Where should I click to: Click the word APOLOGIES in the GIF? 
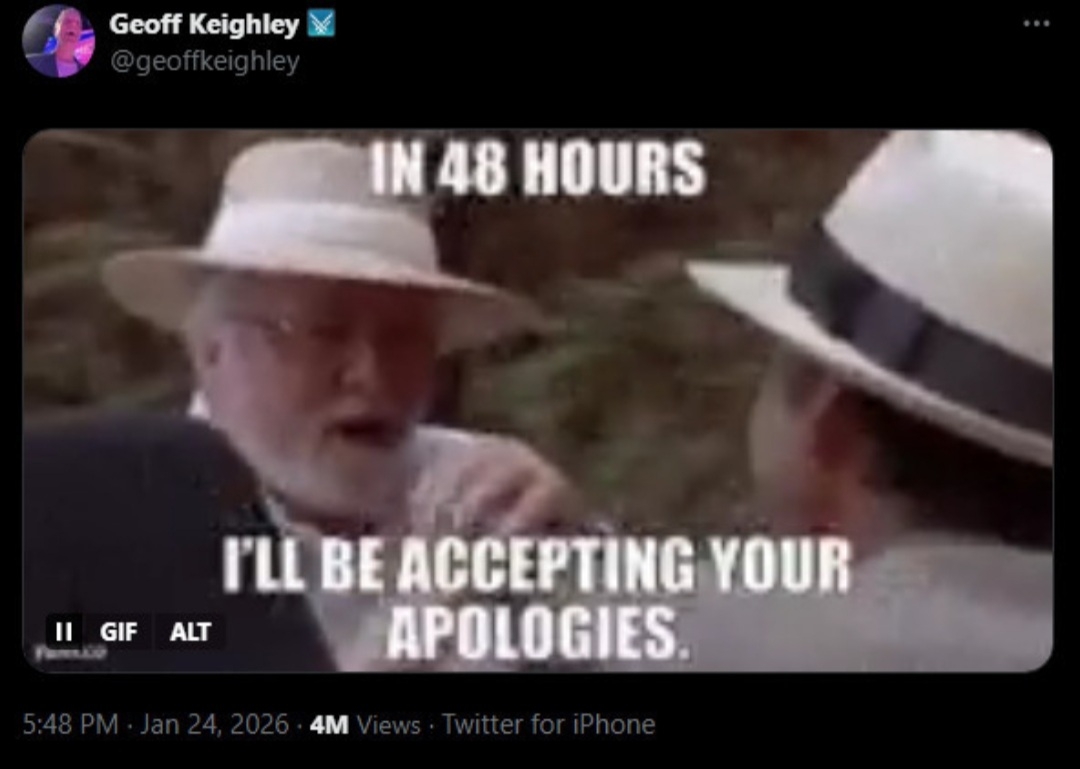539,633
